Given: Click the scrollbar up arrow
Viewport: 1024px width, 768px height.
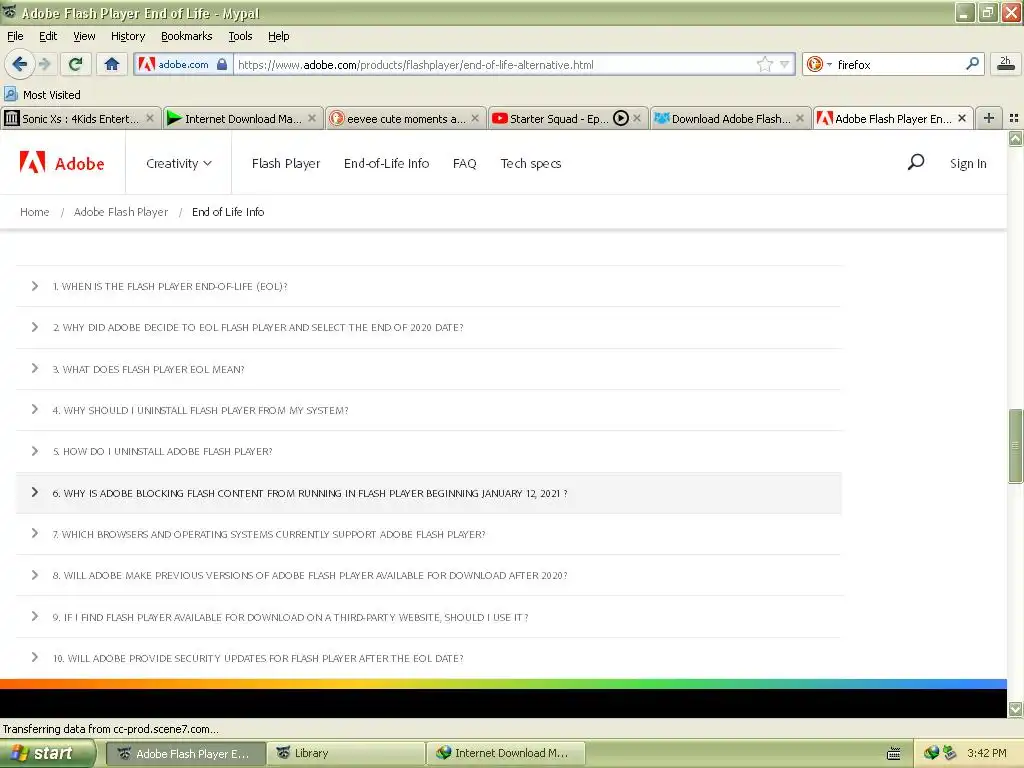Looking at the screenshot, I should (1015, 138).
